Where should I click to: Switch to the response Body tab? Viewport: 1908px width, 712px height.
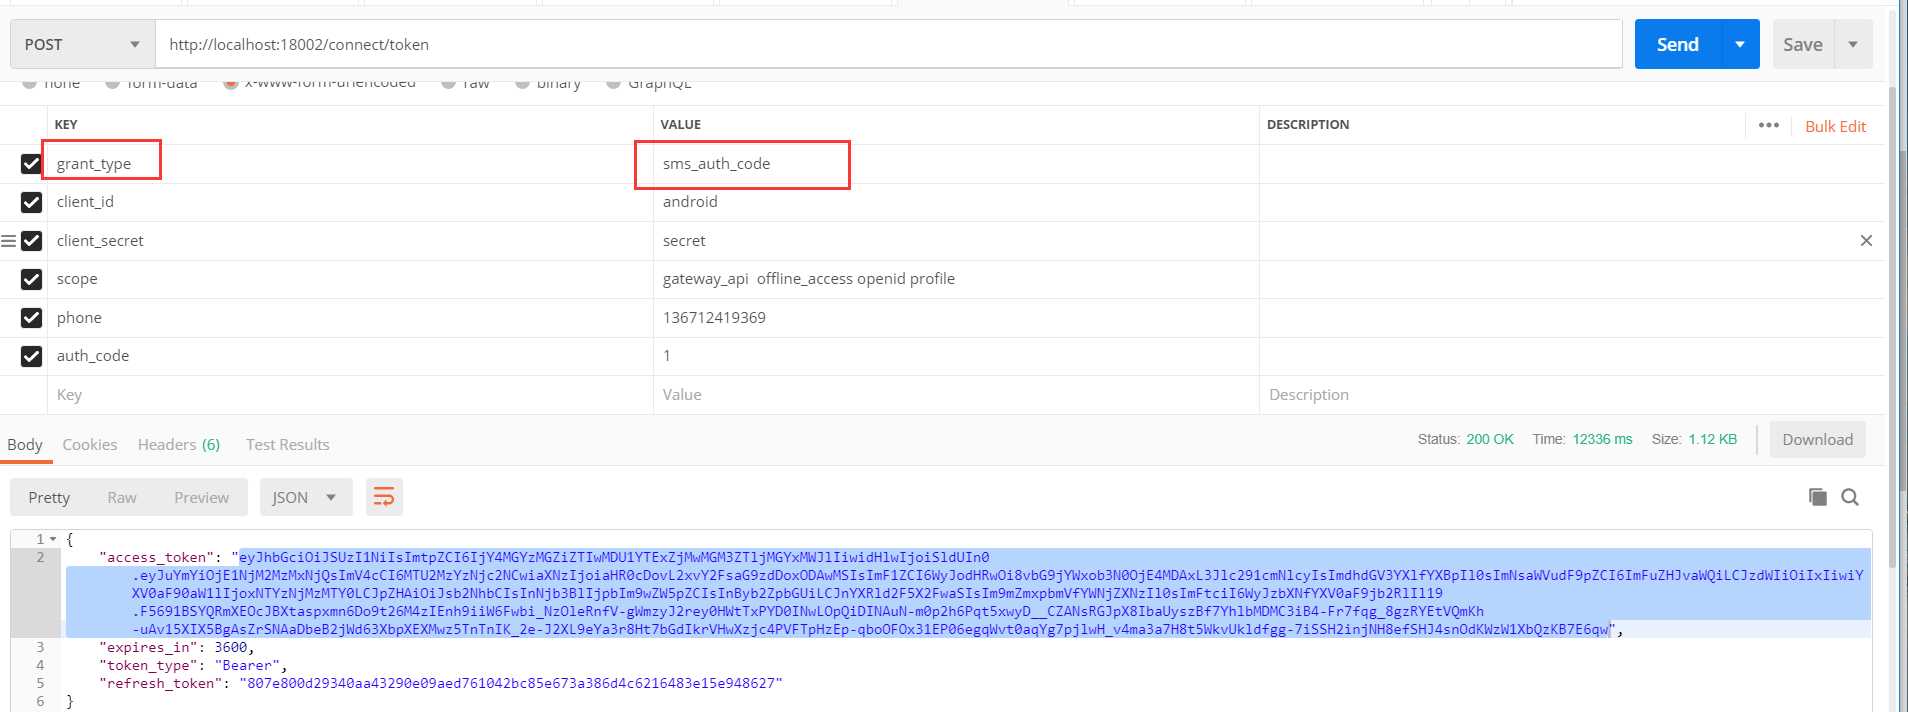click(x=25, y=444)
